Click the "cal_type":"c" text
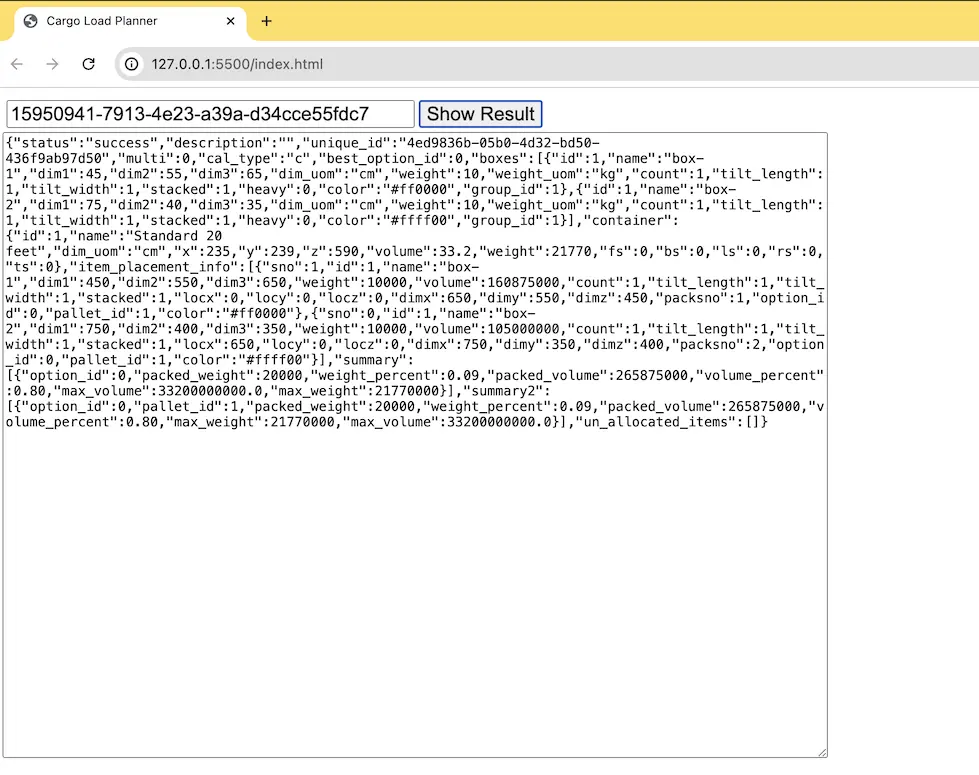This screenshot has height=775, width=979. pyautogui.click(x=254, y=159)
